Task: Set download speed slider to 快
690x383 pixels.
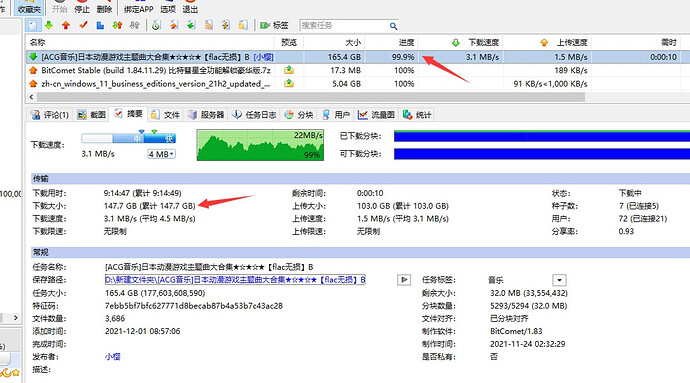Action: click(169, 138)
